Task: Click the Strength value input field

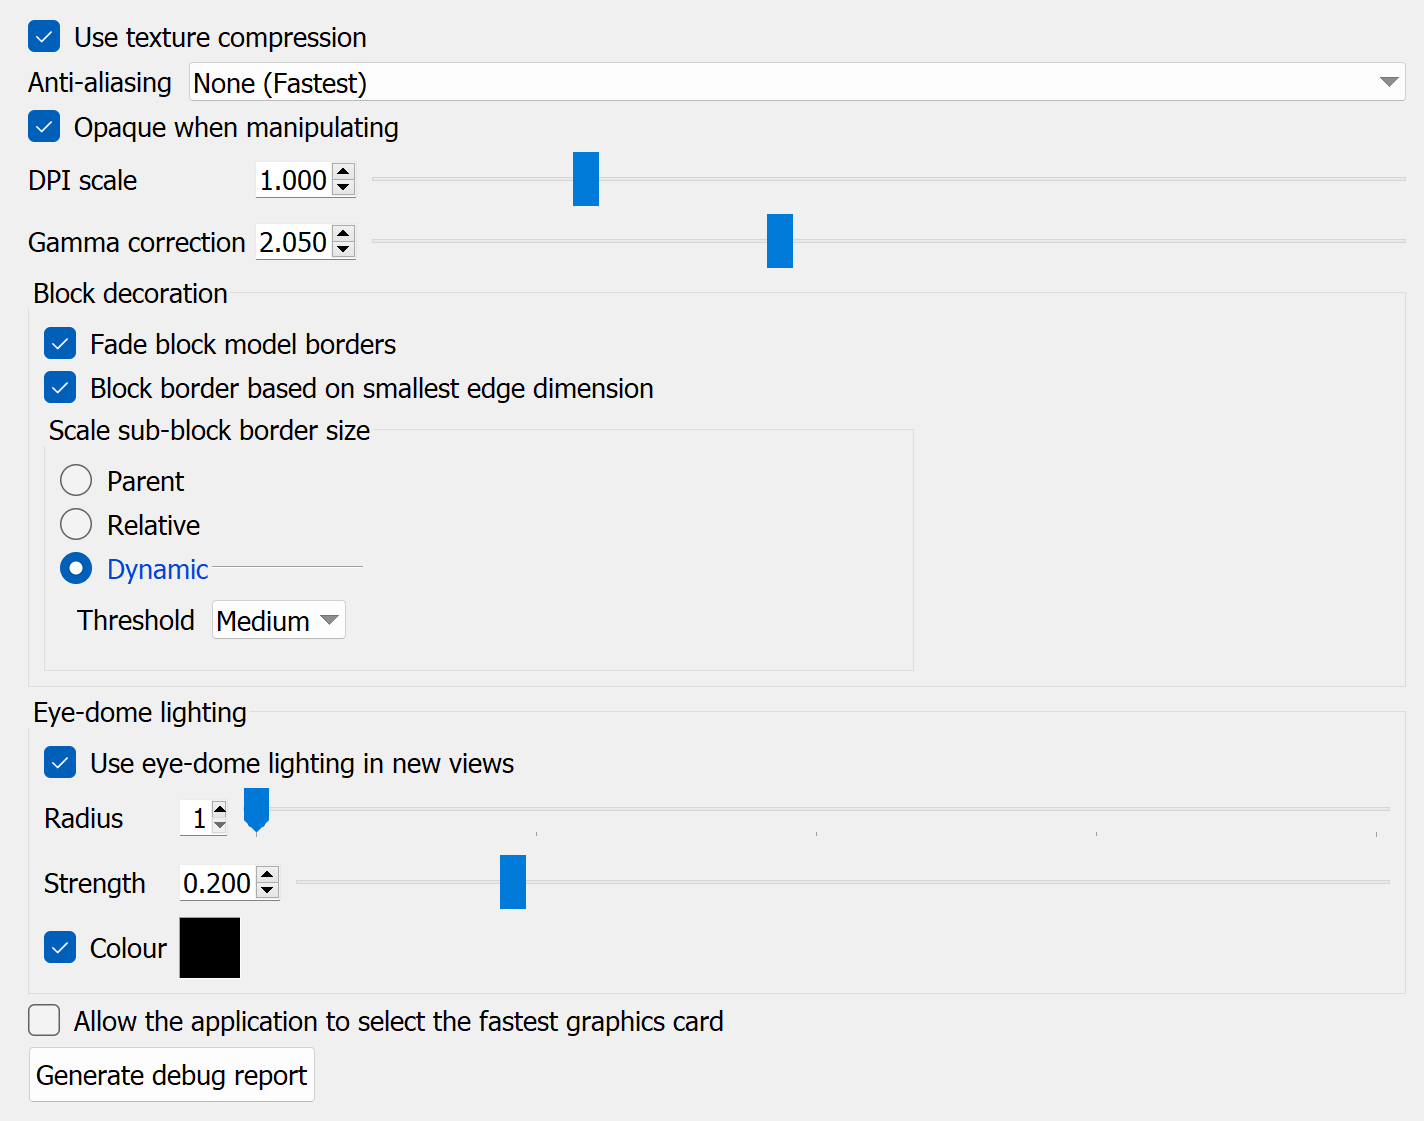Action: [x=217, y=883]
